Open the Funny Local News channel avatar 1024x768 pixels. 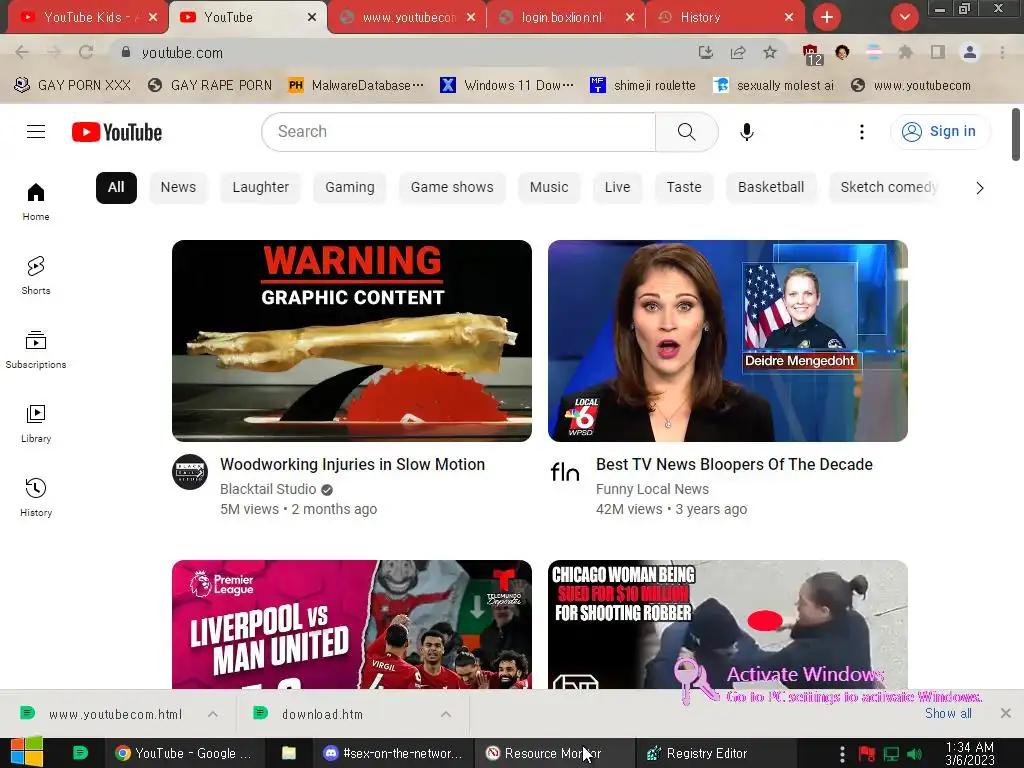(566, 472)
